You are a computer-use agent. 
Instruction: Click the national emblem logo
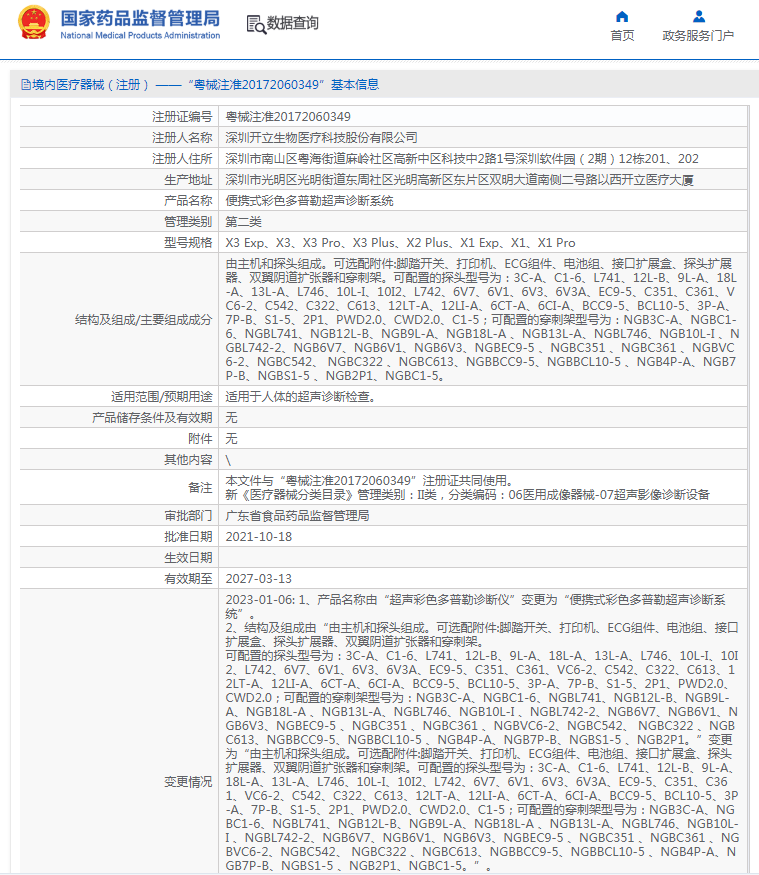click(x=33, y=22)
